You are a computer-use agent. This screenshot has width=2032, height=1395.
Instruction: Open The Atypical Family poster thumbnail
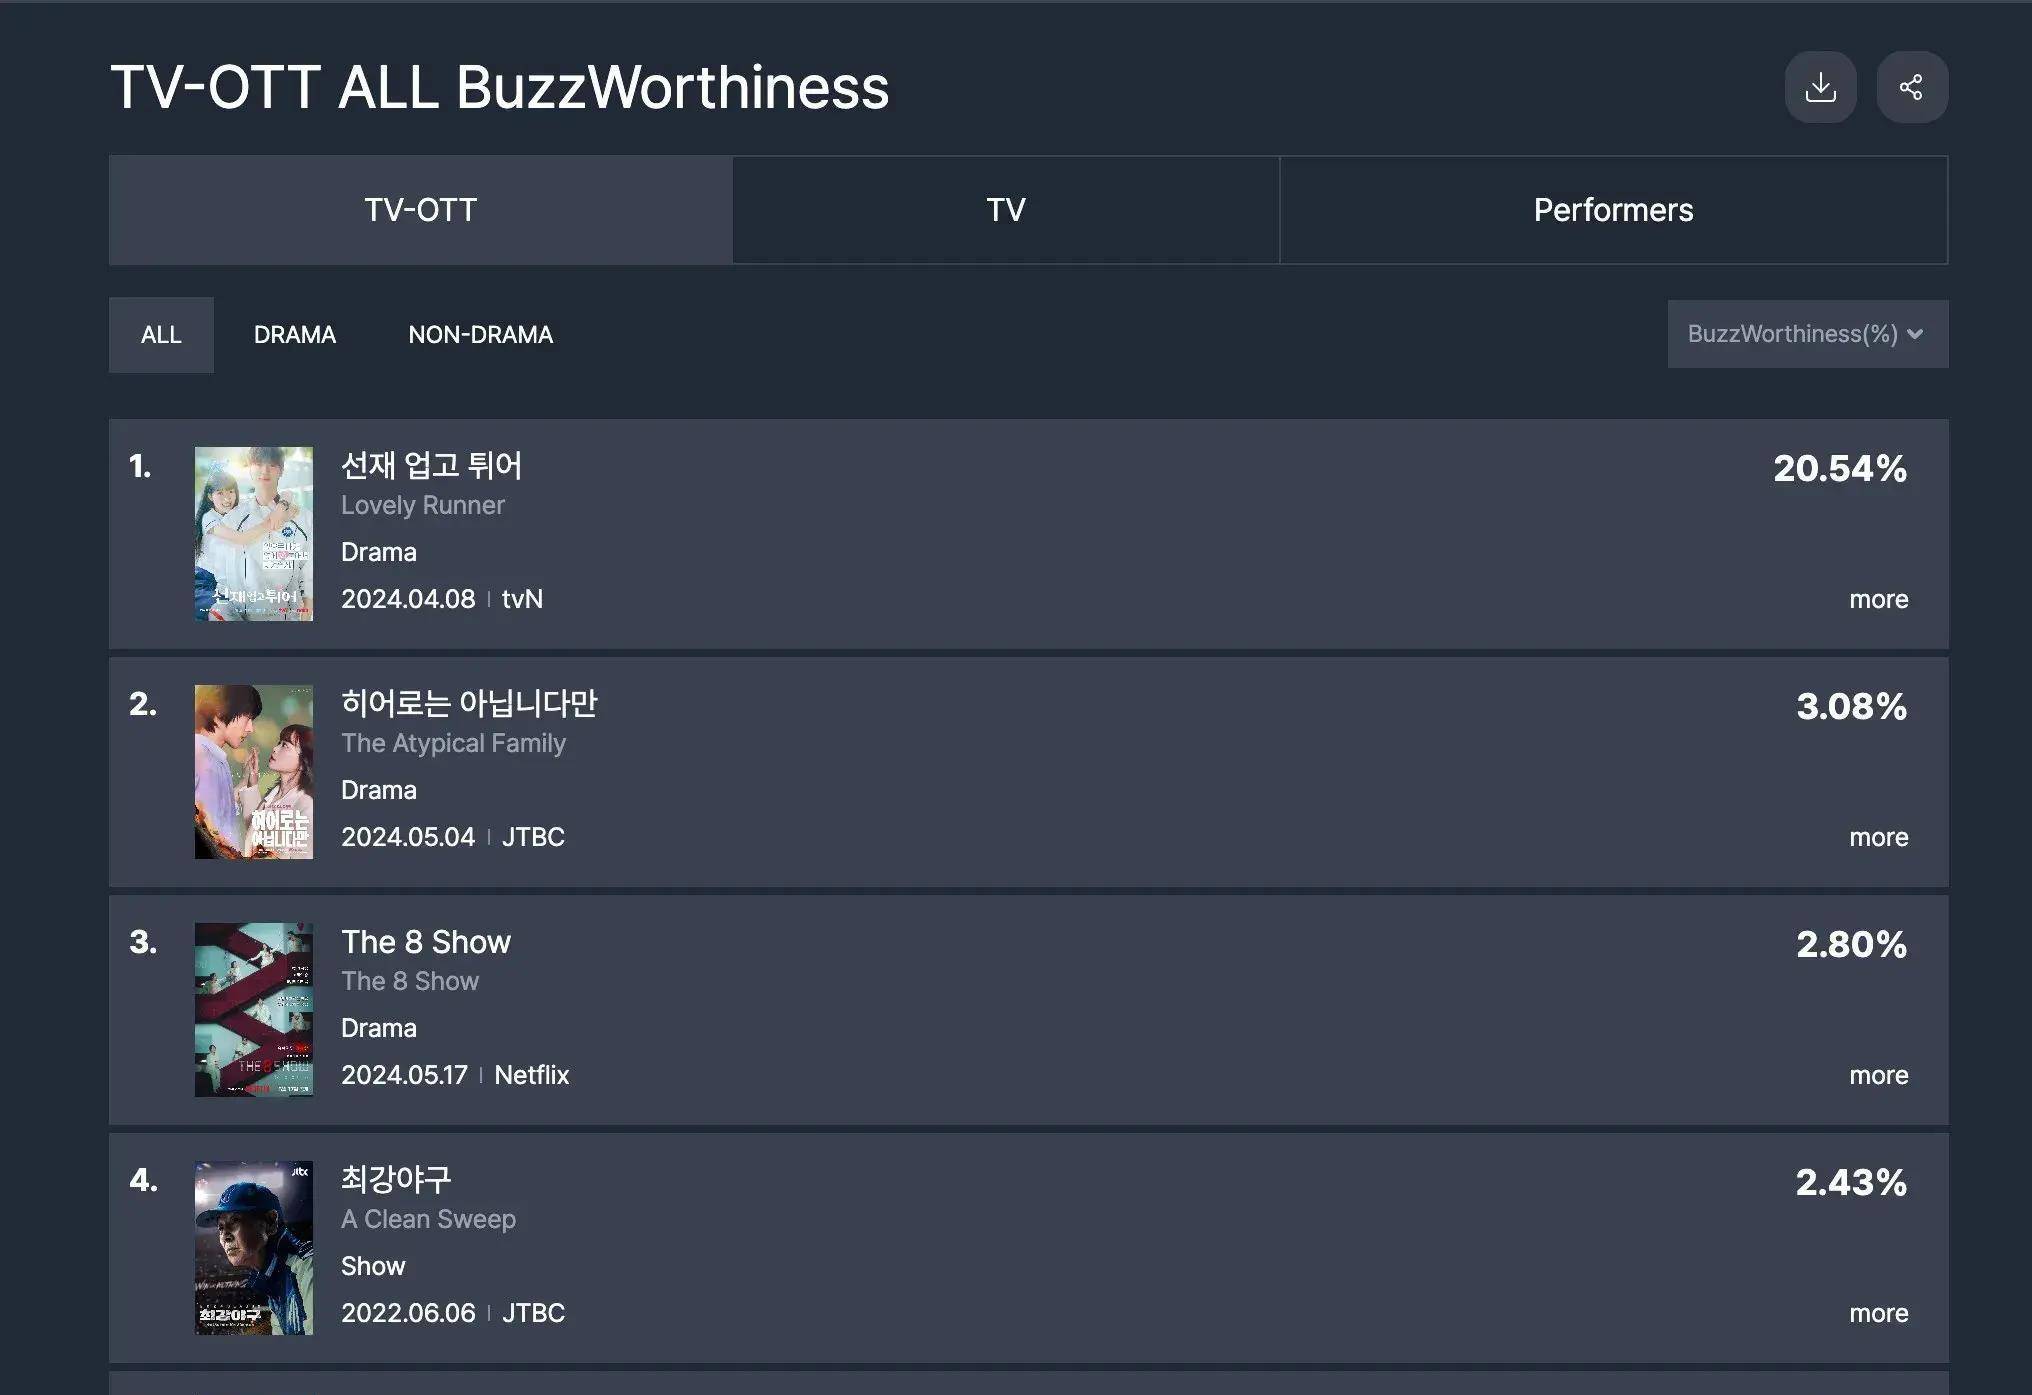click(x=254, y=772)
